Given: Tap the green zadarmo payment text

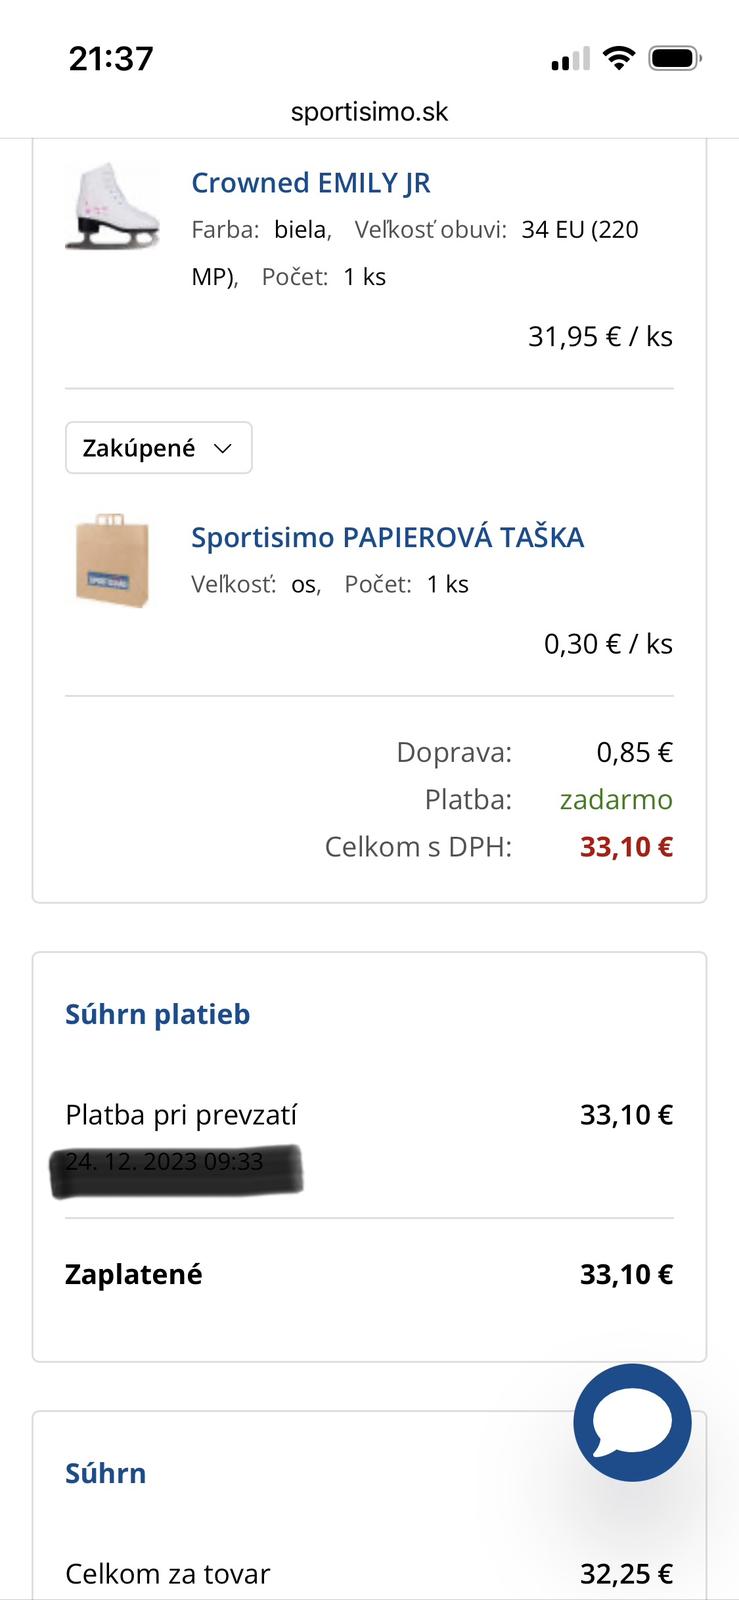Looking at the screenshot, I should tap(616, 800).
